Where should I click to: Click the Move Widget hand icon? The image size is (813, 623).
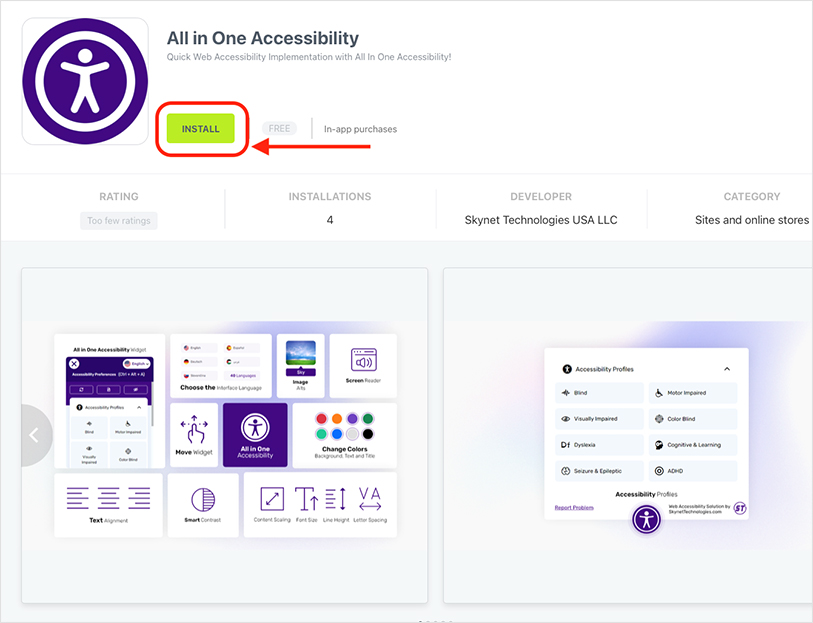[x=194, y=430]
